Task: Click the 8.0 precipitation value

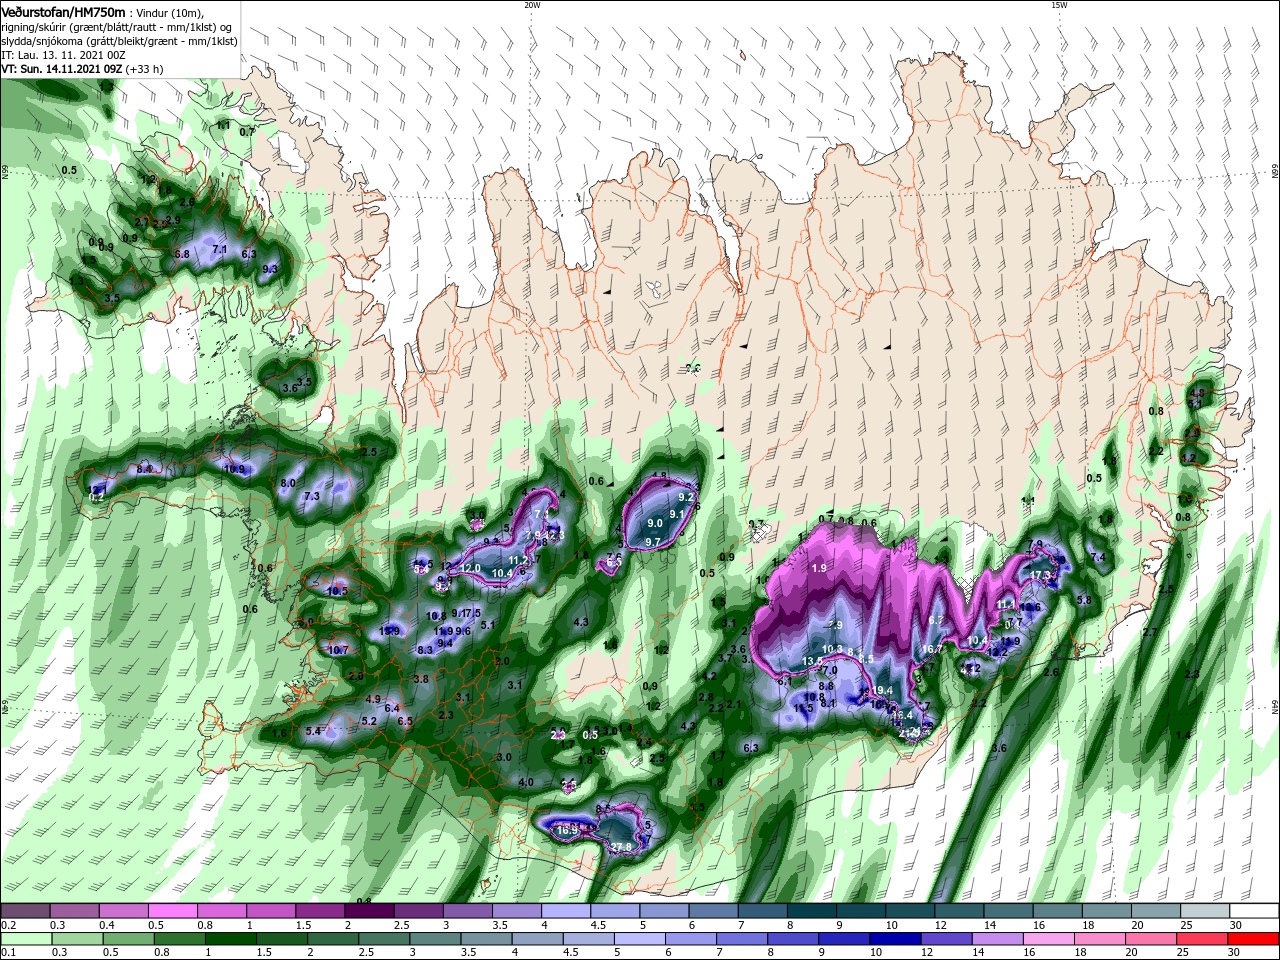Action: pos(288,483)
